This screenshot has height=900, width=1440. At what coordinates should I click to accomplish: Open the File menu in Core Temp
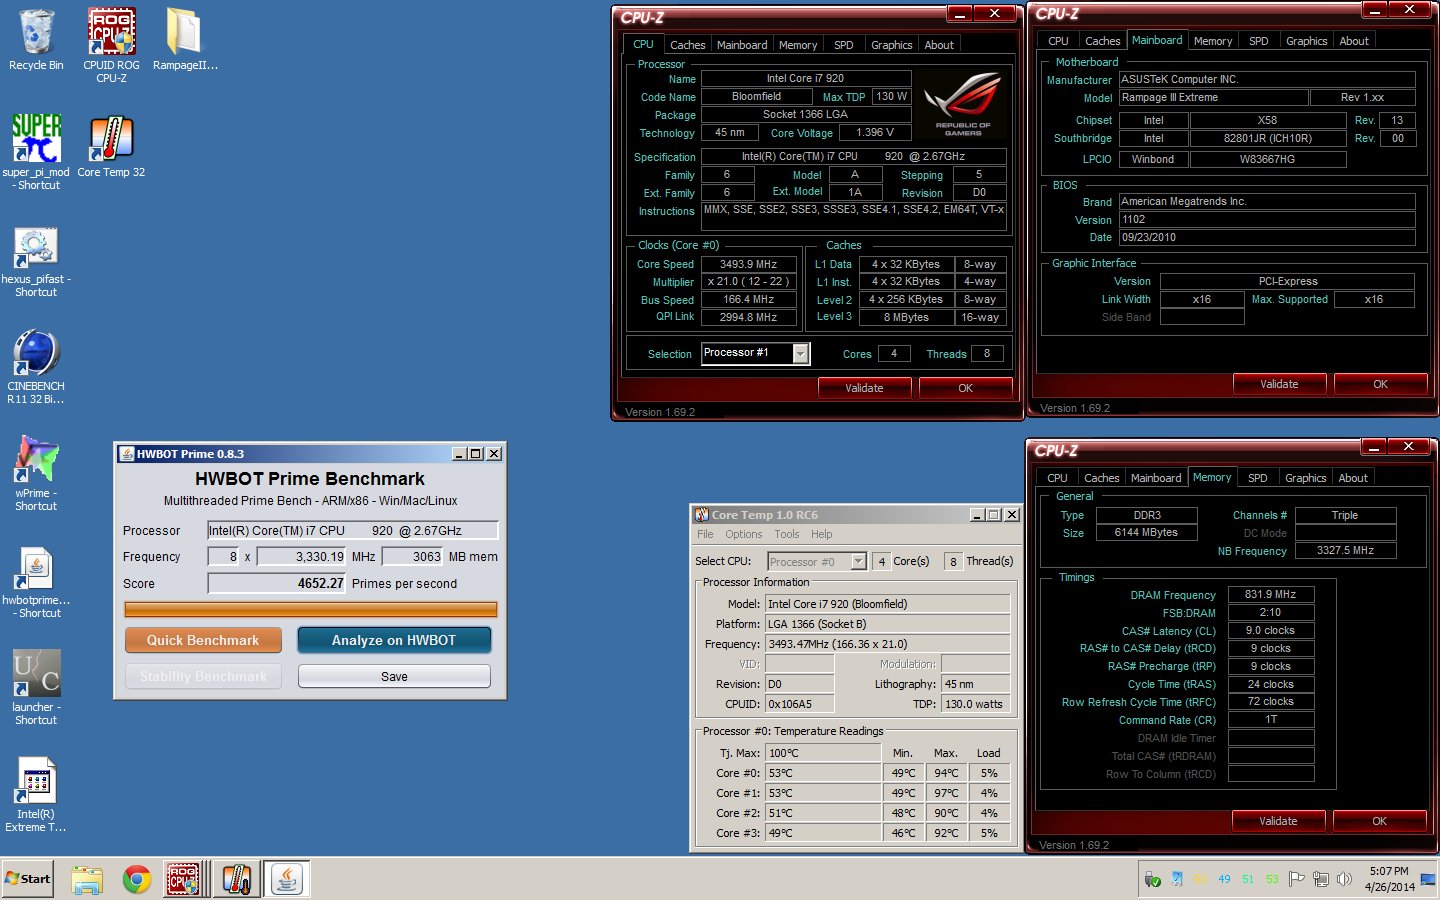tap(705, 534)
